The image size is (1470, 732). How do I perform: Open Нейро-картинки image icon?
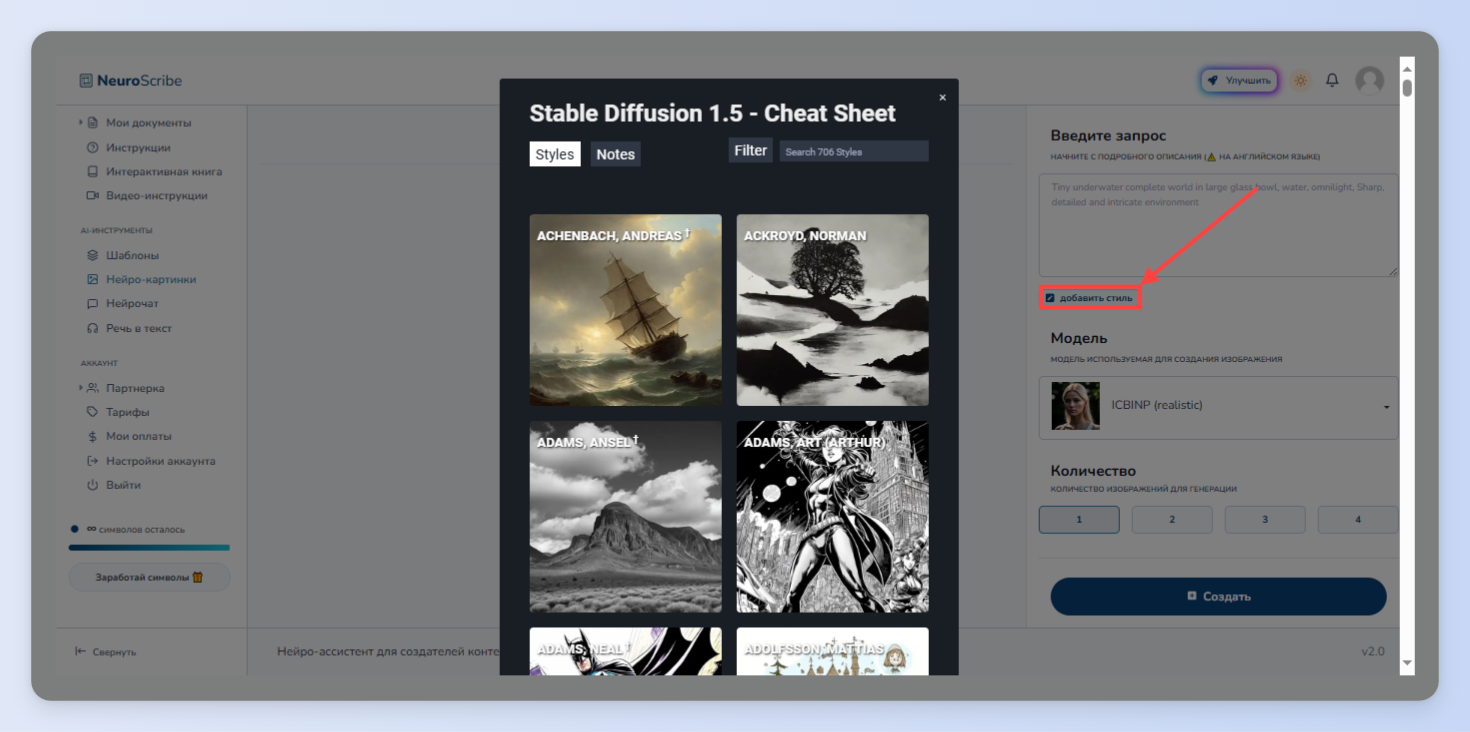coord(93,280)
